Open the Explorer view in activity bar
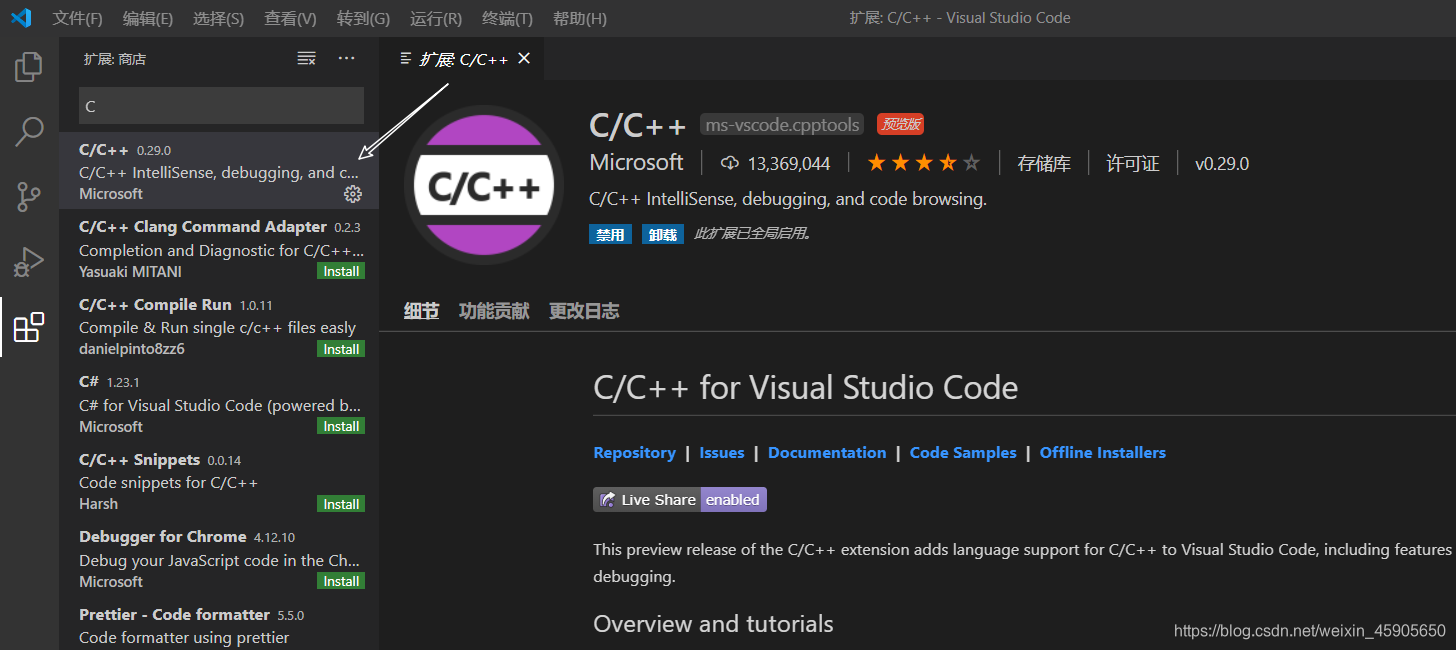The image size is (1456, 650). pyautogui.click(x=29, y=67)
